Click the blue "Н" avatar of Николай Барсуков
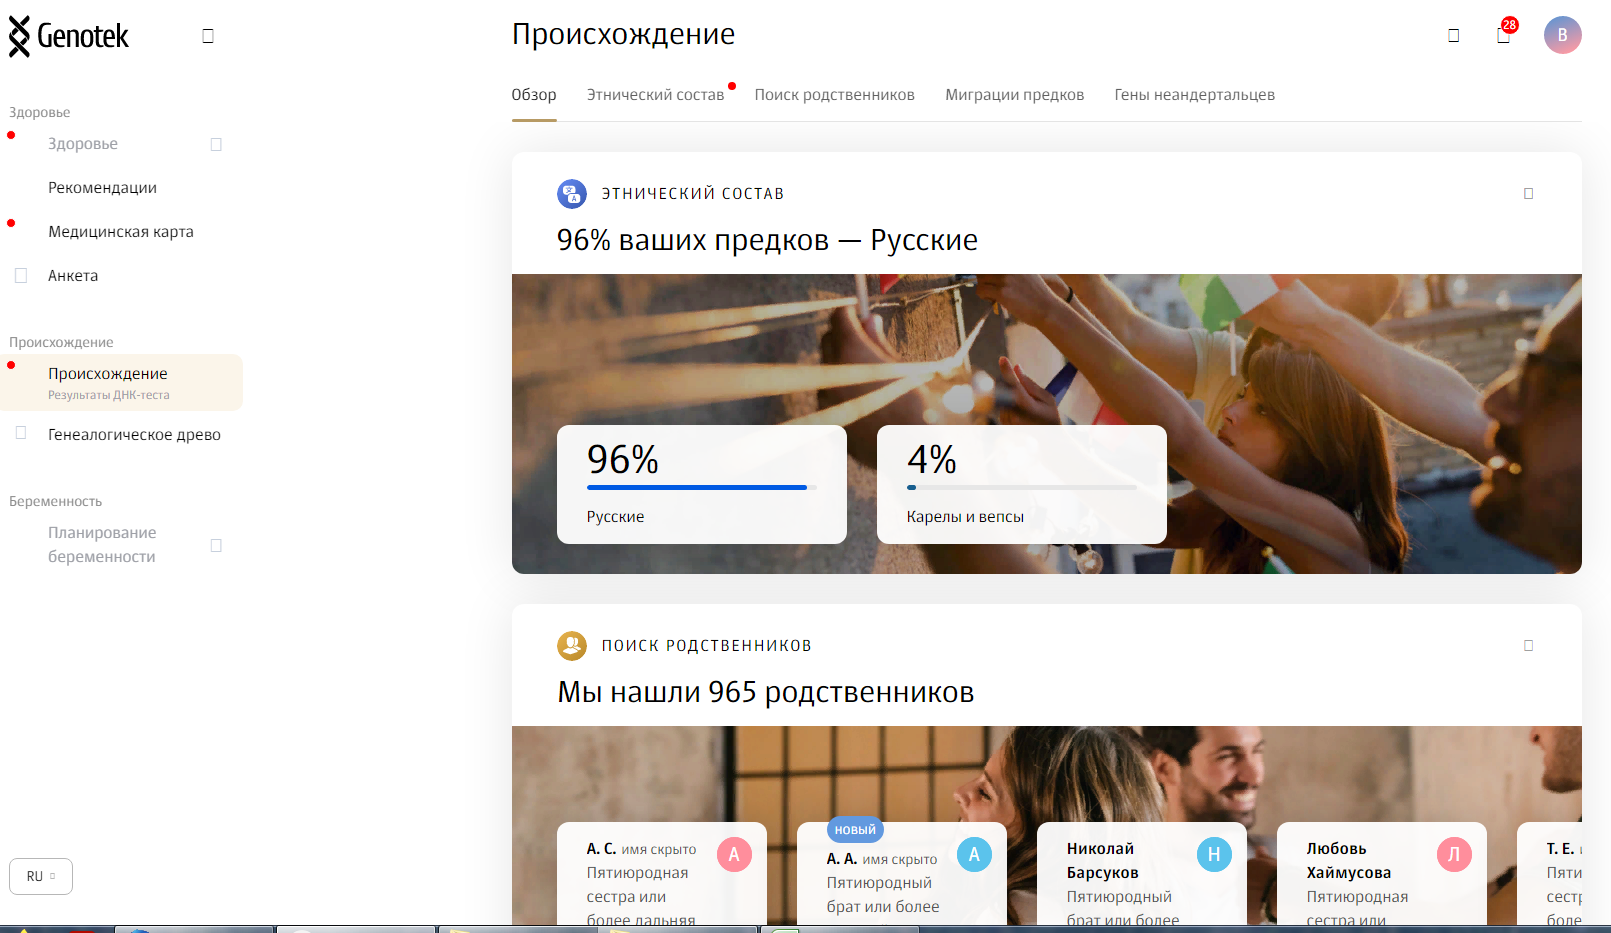1611x933 pixels. [1214, 854]
